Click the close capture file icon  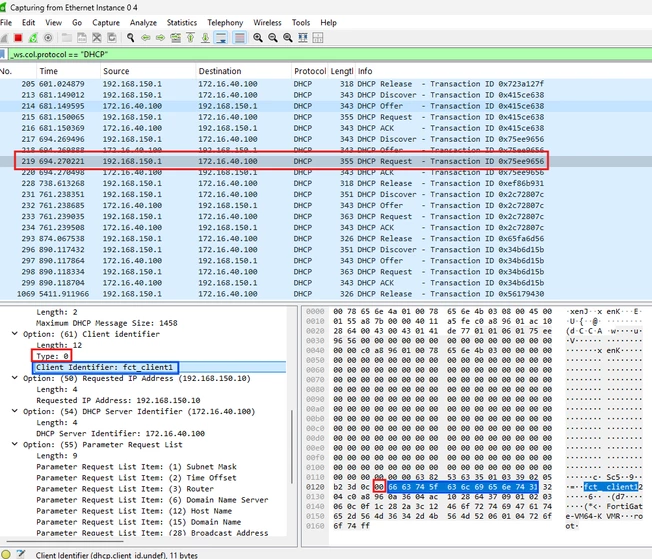pos(97,38)
